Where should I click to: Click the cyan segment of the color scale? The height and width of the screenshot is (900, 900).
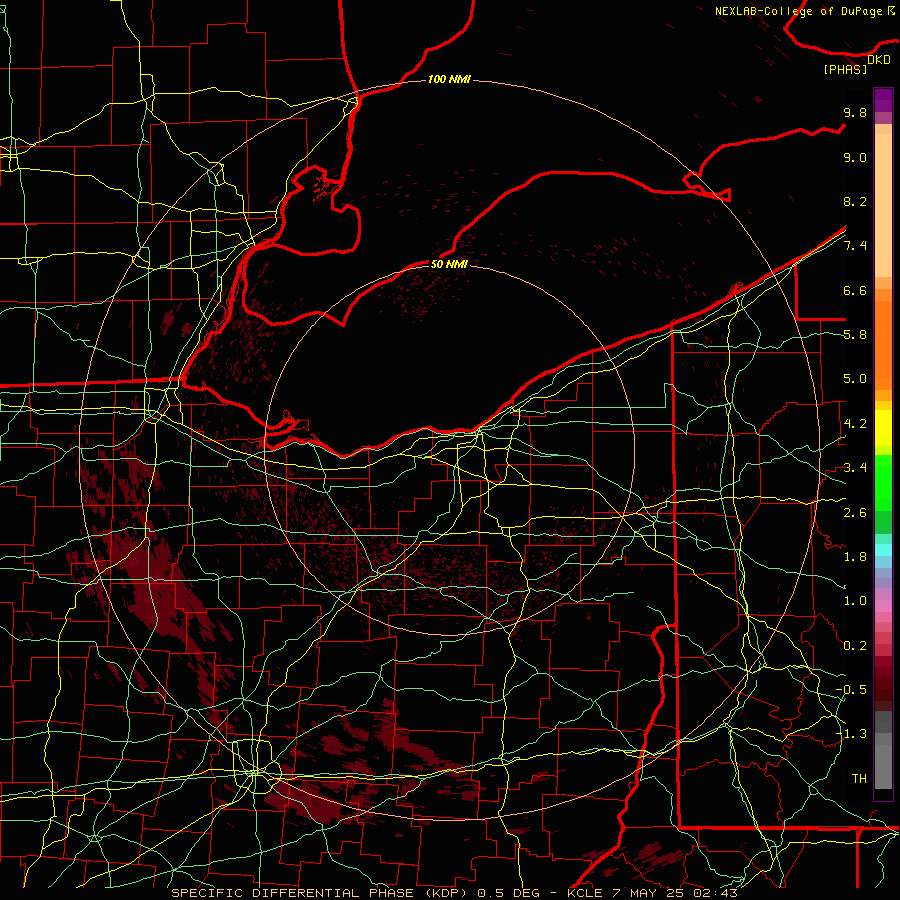click(883, 550)
